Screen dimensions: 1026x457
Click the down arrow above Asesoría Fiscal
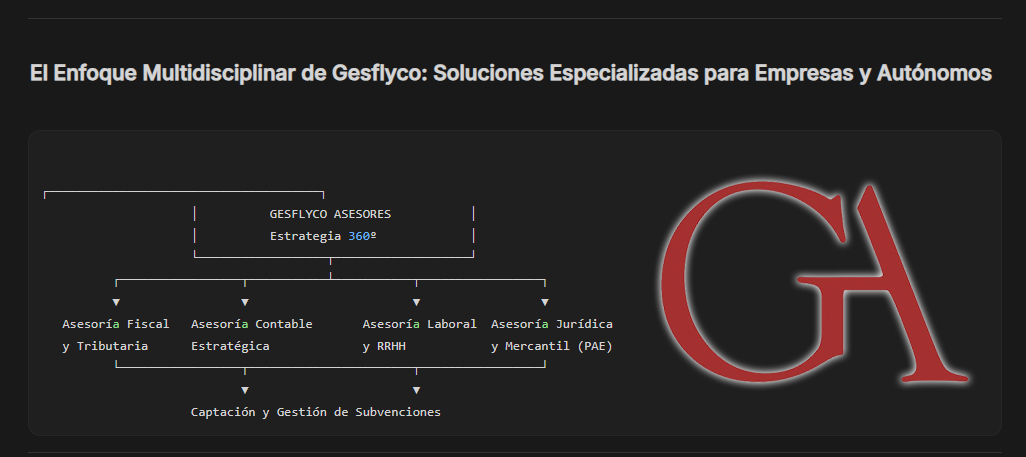tap(116, 302)
